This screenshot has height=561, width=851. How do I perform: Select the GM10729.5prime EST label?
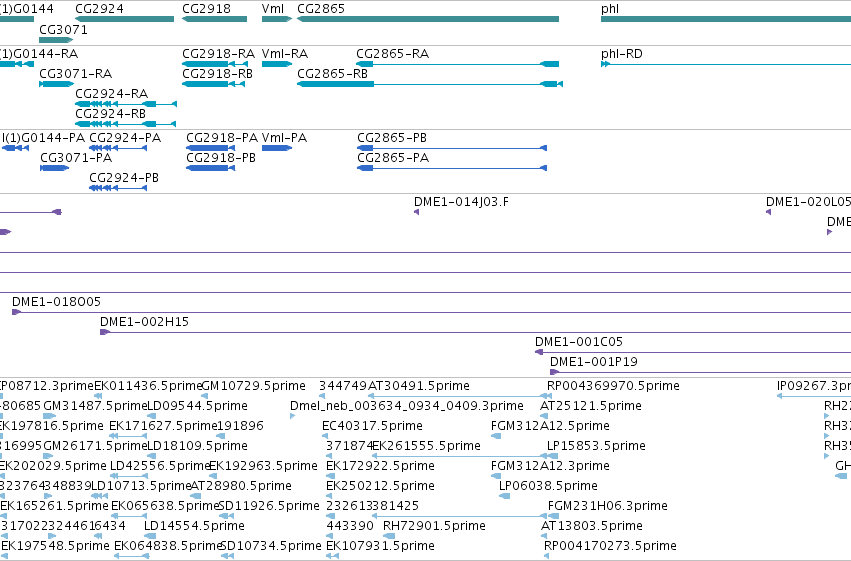click(x=253, y=386)
